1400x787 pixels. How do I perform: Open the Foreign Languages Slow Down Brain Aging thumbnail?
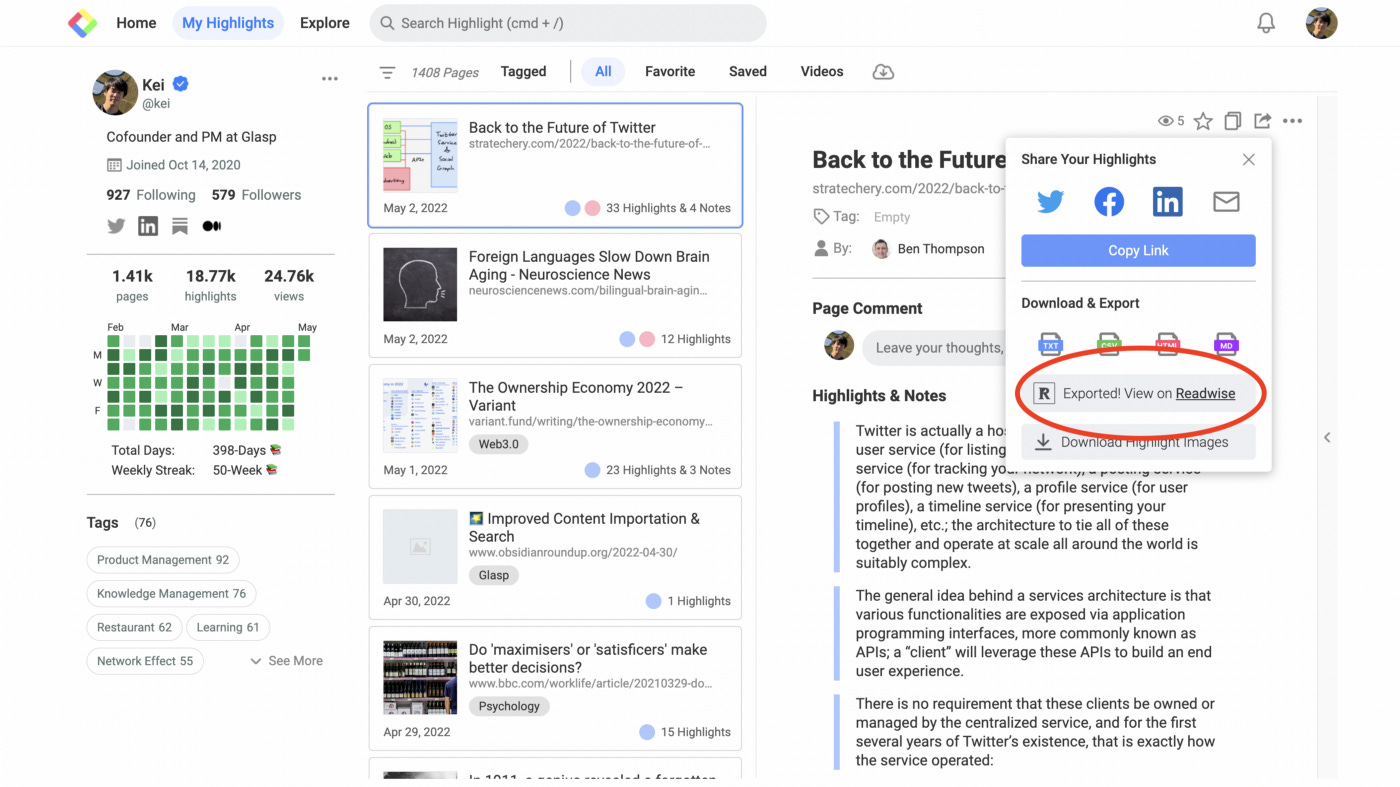420,285
